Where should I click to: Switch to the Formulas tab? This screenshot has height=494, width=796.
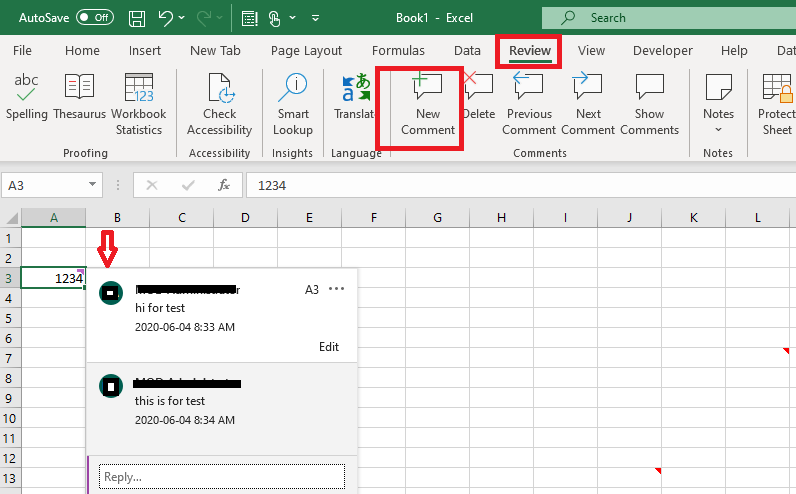tap(398, 51)
